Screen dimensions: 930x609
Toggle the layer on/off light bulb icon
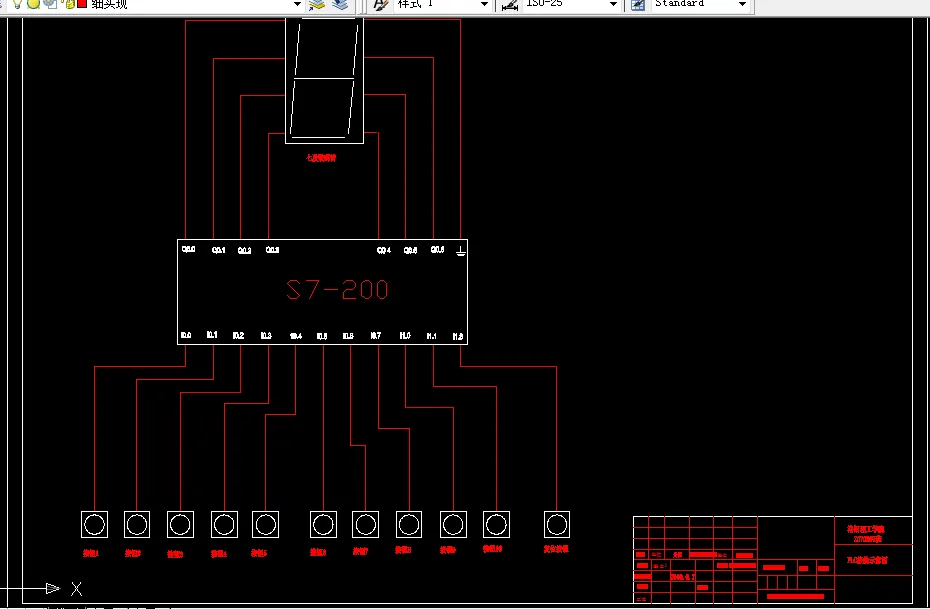coord(17,4)
